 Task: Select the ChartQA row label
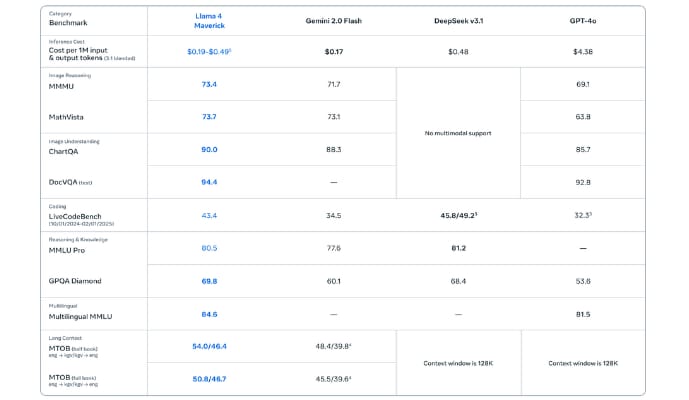(64, 150)
